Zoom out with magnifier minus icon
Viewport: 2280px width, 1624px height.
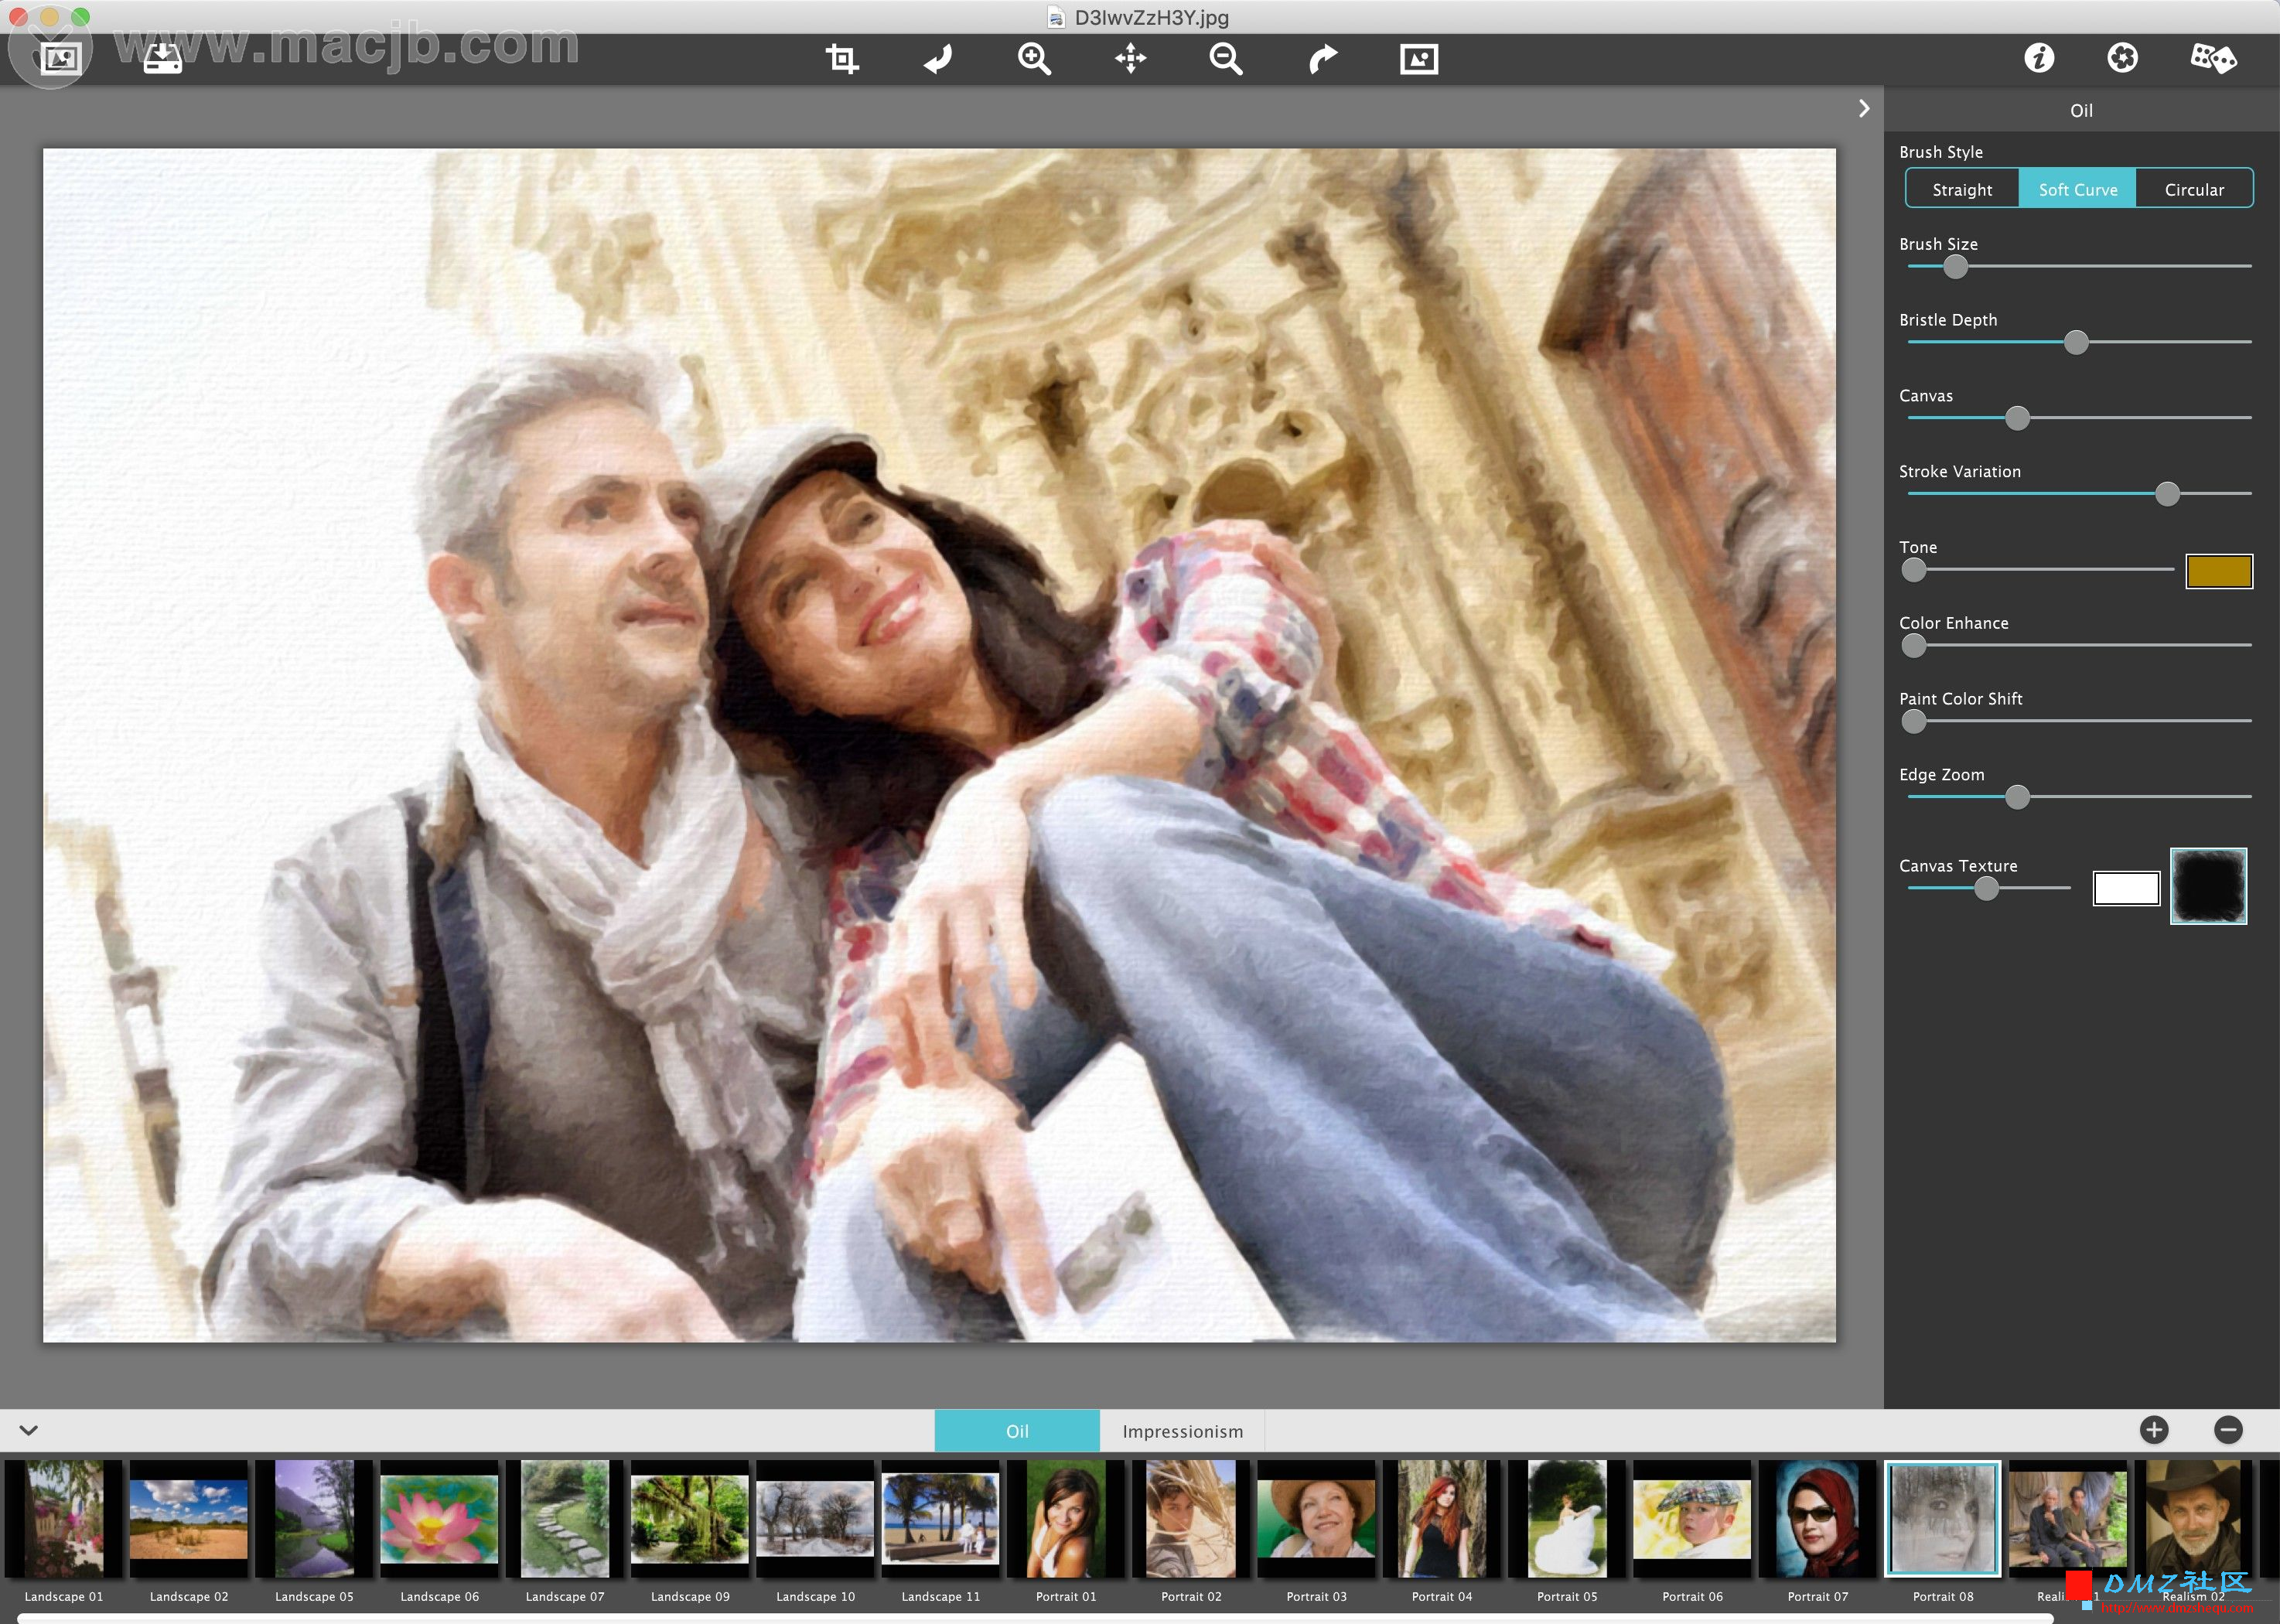tap(1226, 59)
